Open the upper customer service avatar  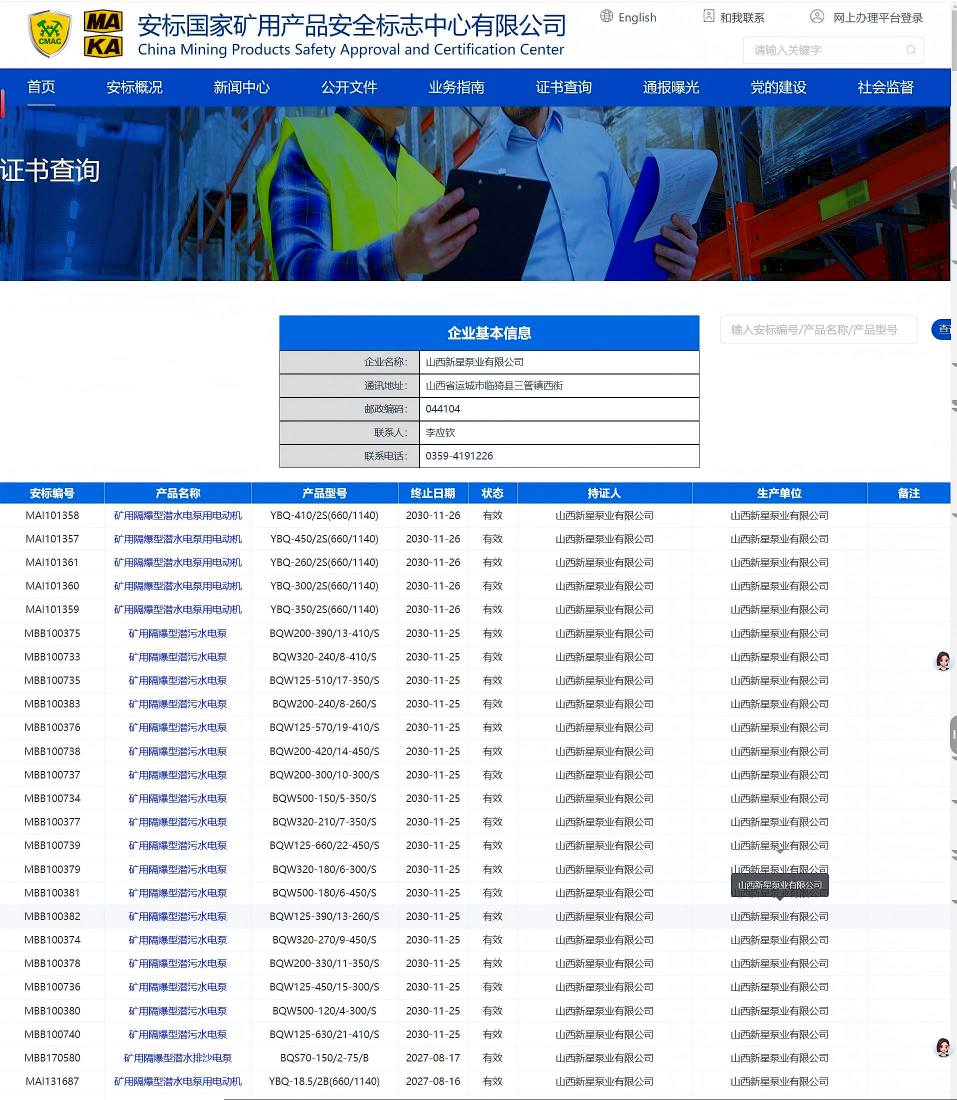tap(942, 661)
